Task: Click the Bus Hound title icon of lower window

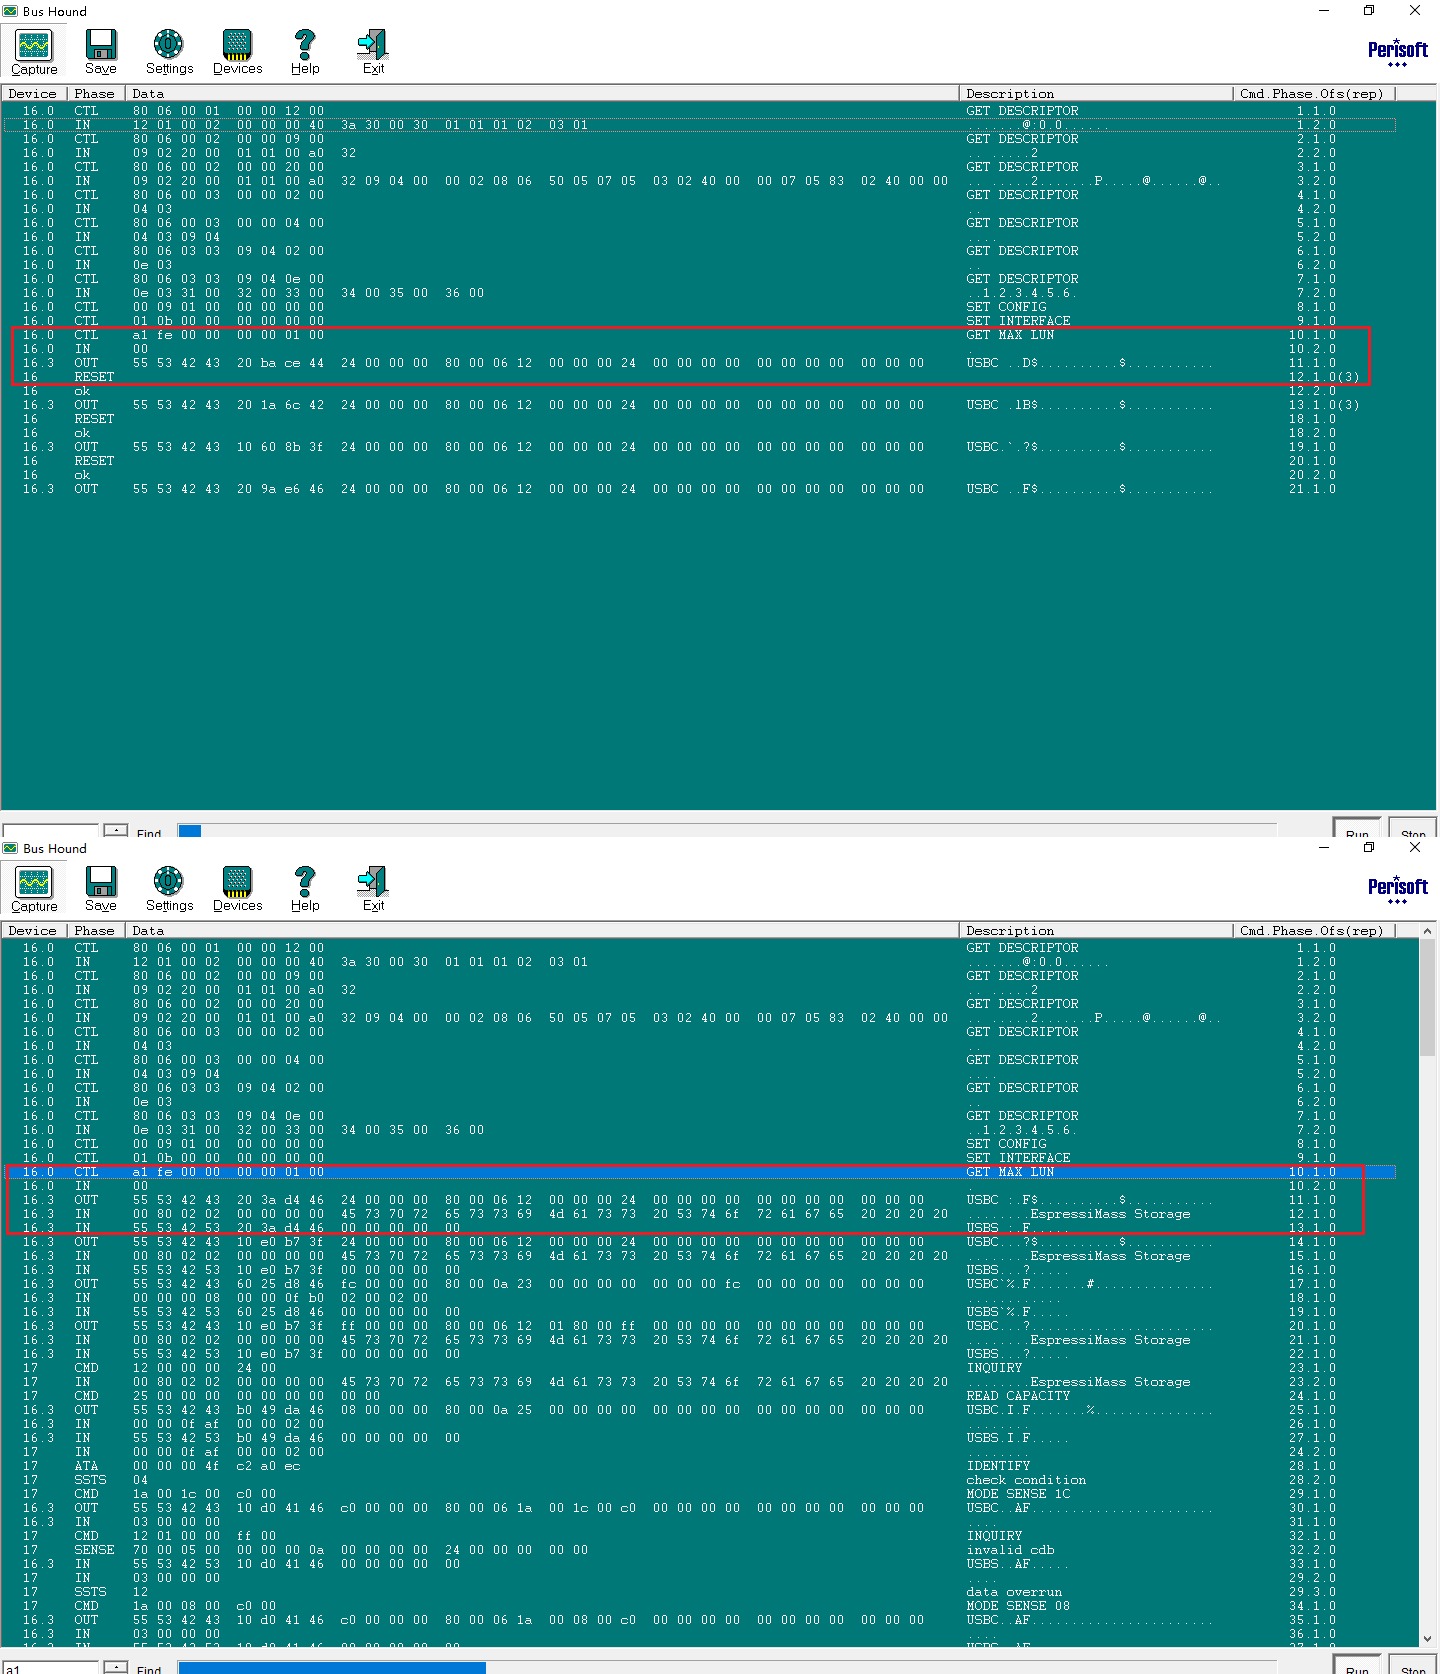Action: pos(11,848)
